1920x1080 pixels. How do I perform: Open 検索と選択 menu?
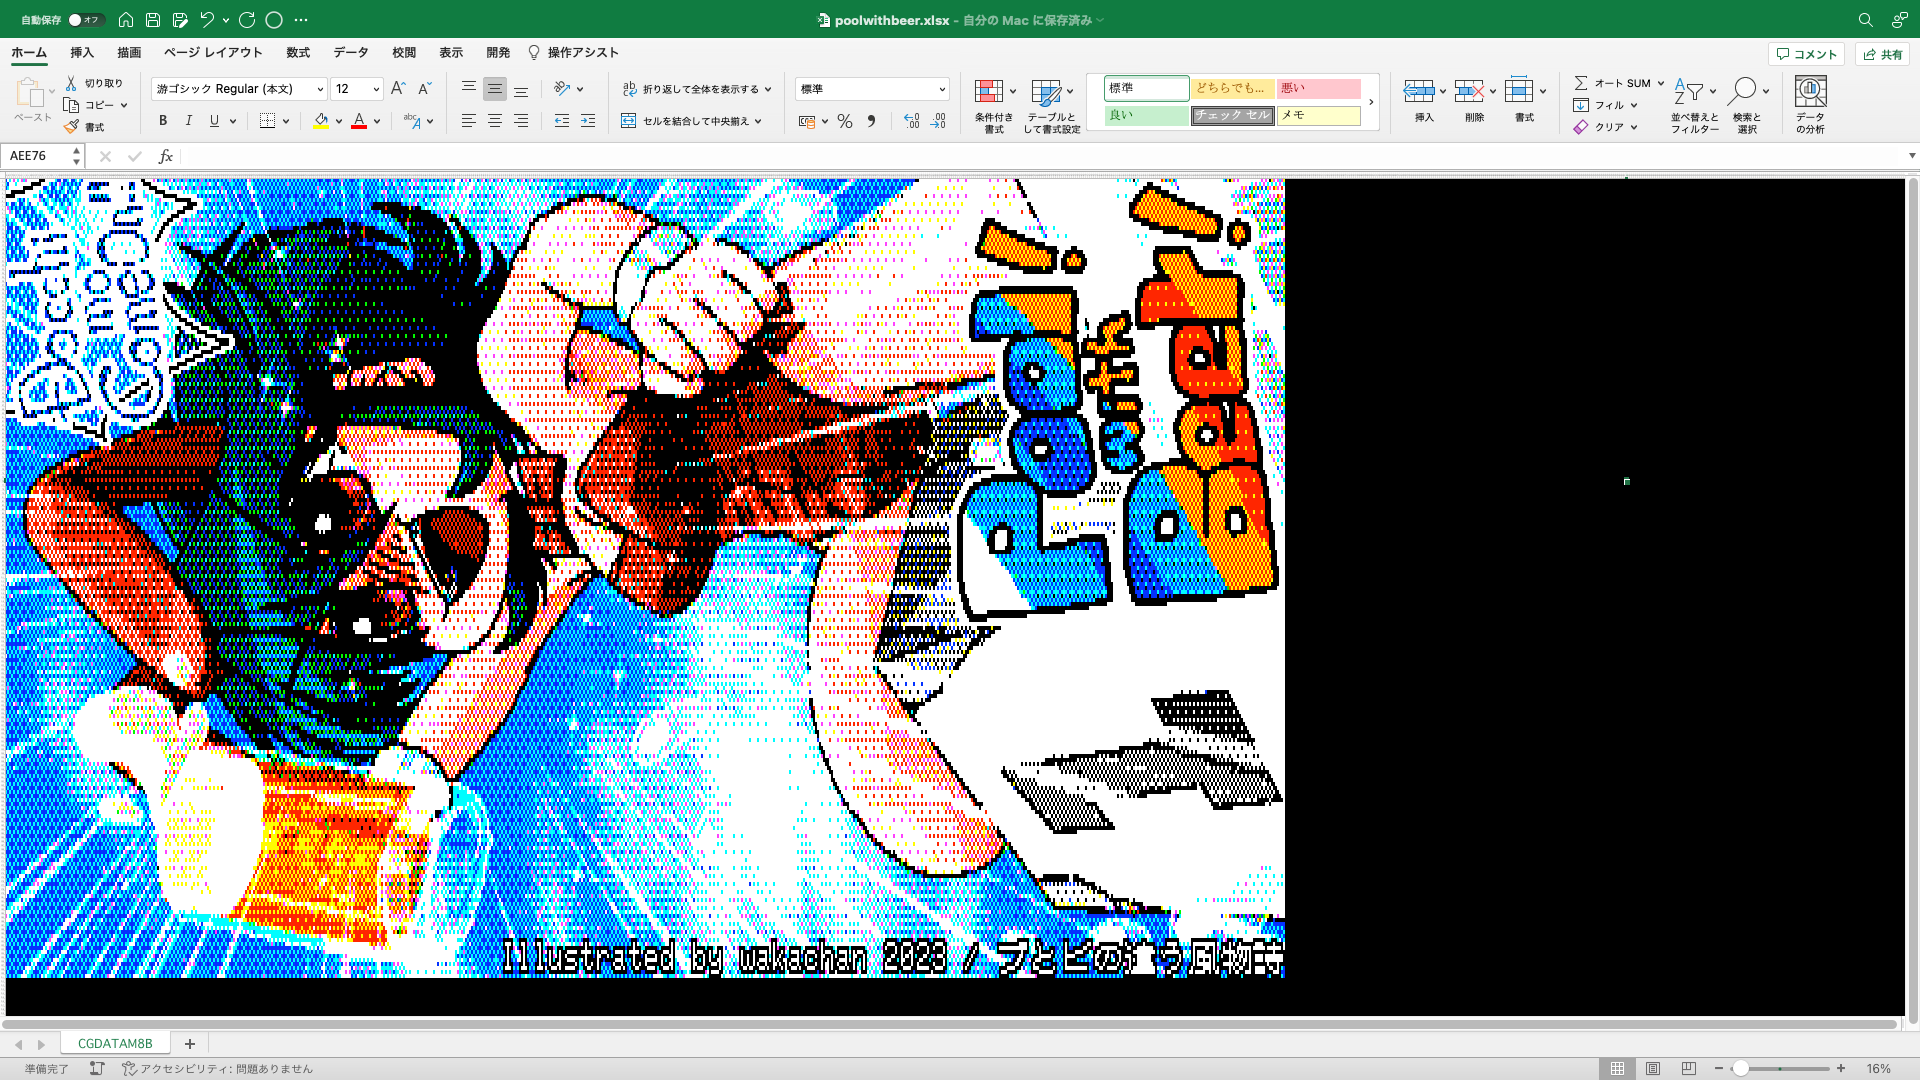(1747, 105)
